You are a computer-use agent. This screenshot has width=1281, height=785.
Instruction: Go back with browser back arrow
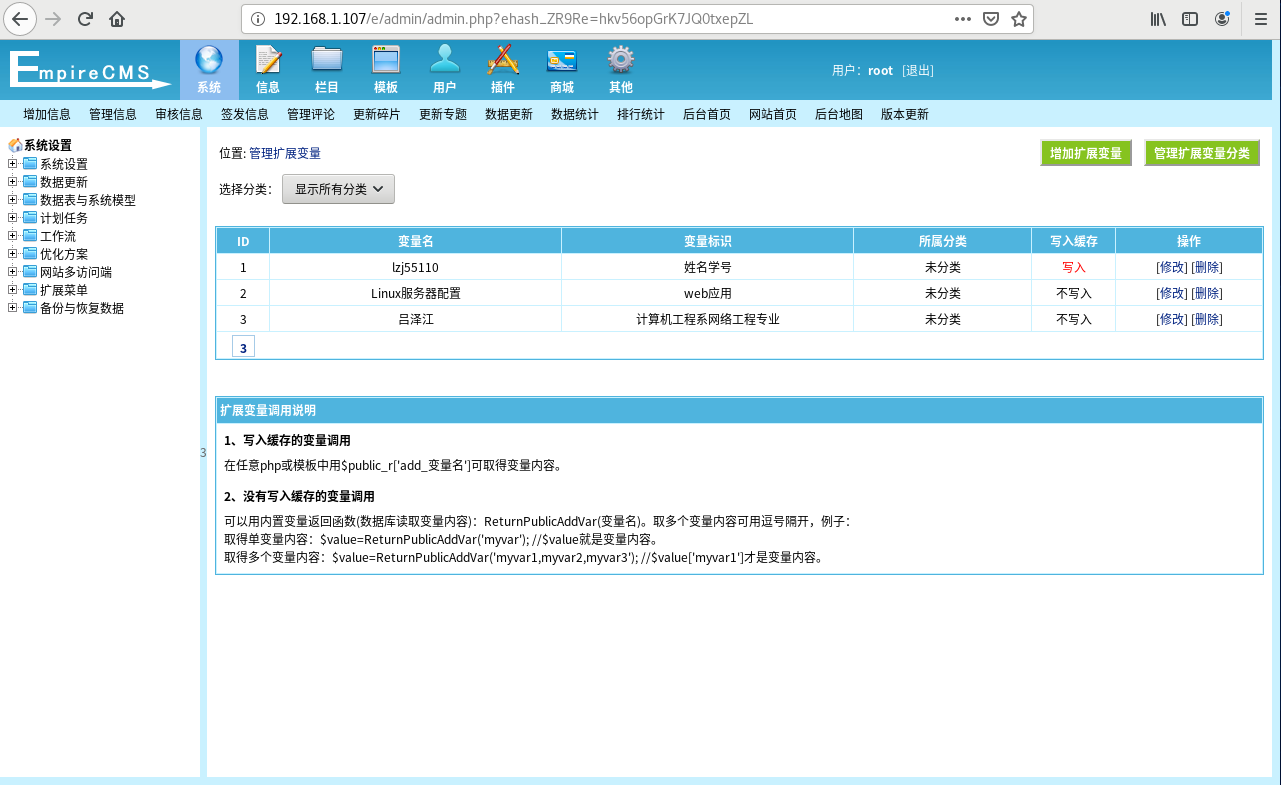point(22,18)
